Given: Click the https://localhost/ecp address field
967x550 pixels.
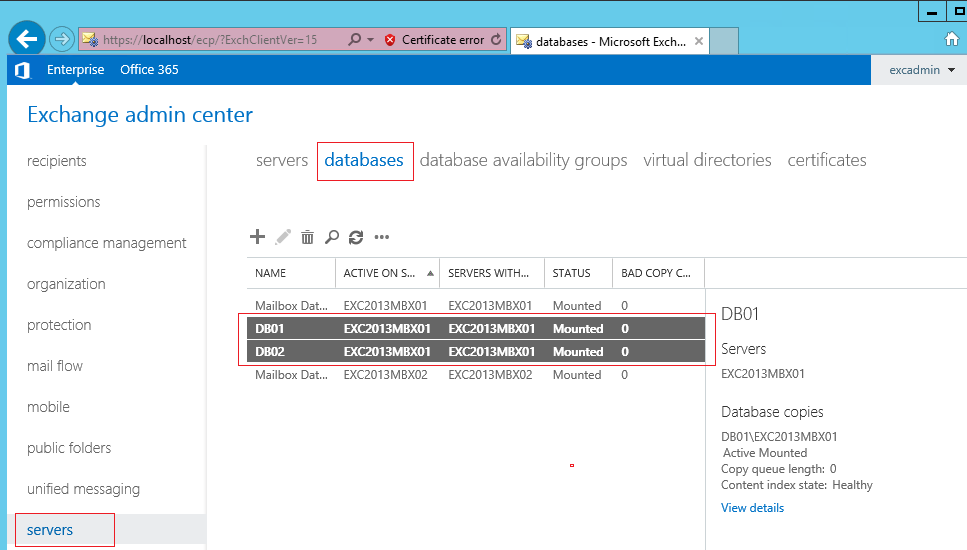Looking at the screenshot, I should tap(210, 39).
